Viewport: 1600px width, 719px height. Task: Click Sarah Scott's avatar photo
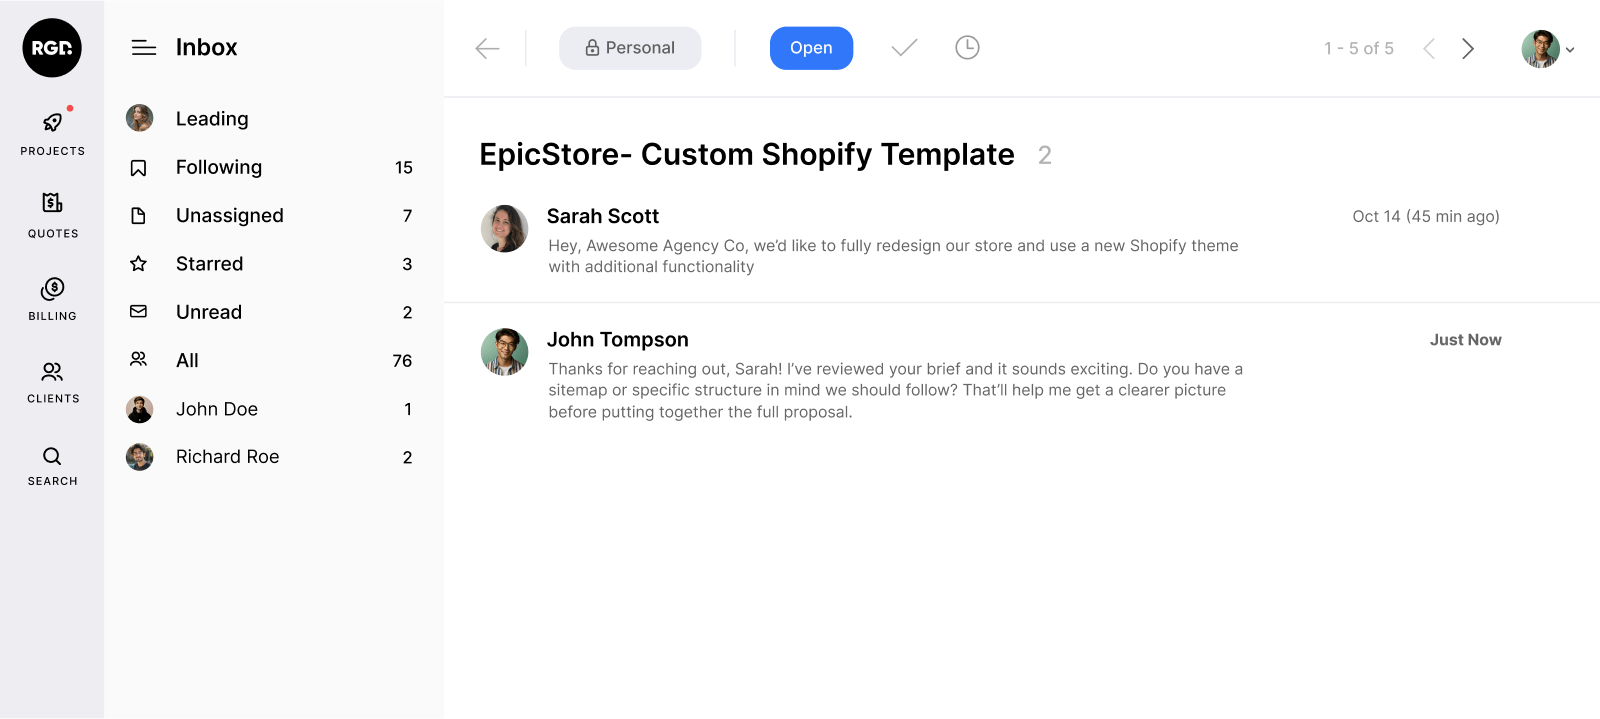point(504,228)
